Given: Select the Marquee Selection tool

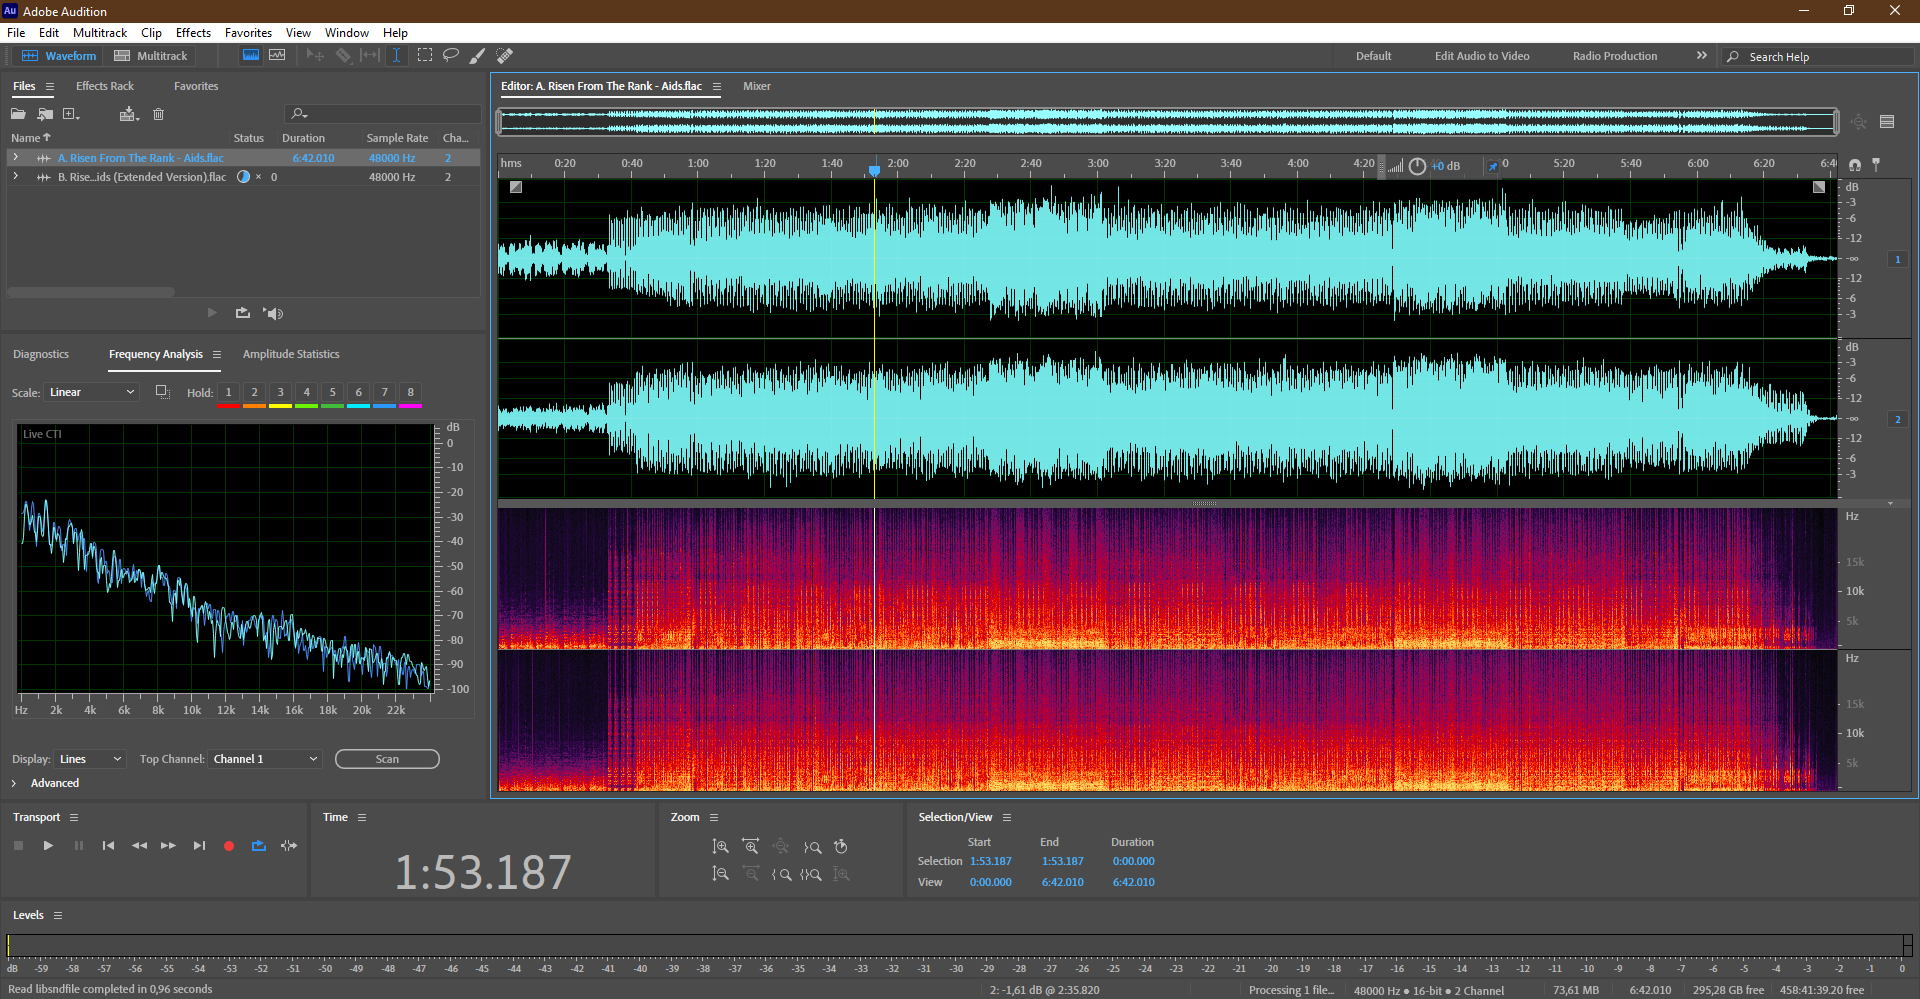Looking at the screenshot, I should 425,55.
